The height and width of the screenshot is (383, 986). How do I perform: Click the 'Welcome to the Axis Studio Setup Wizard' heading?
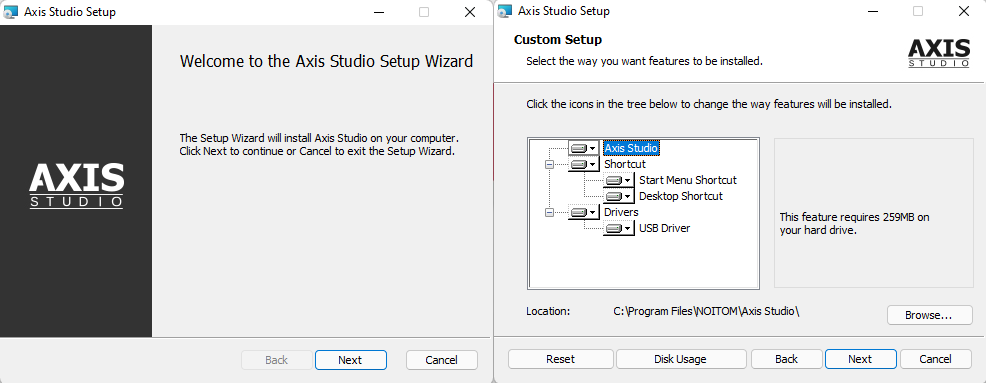[x=326, y=62]
